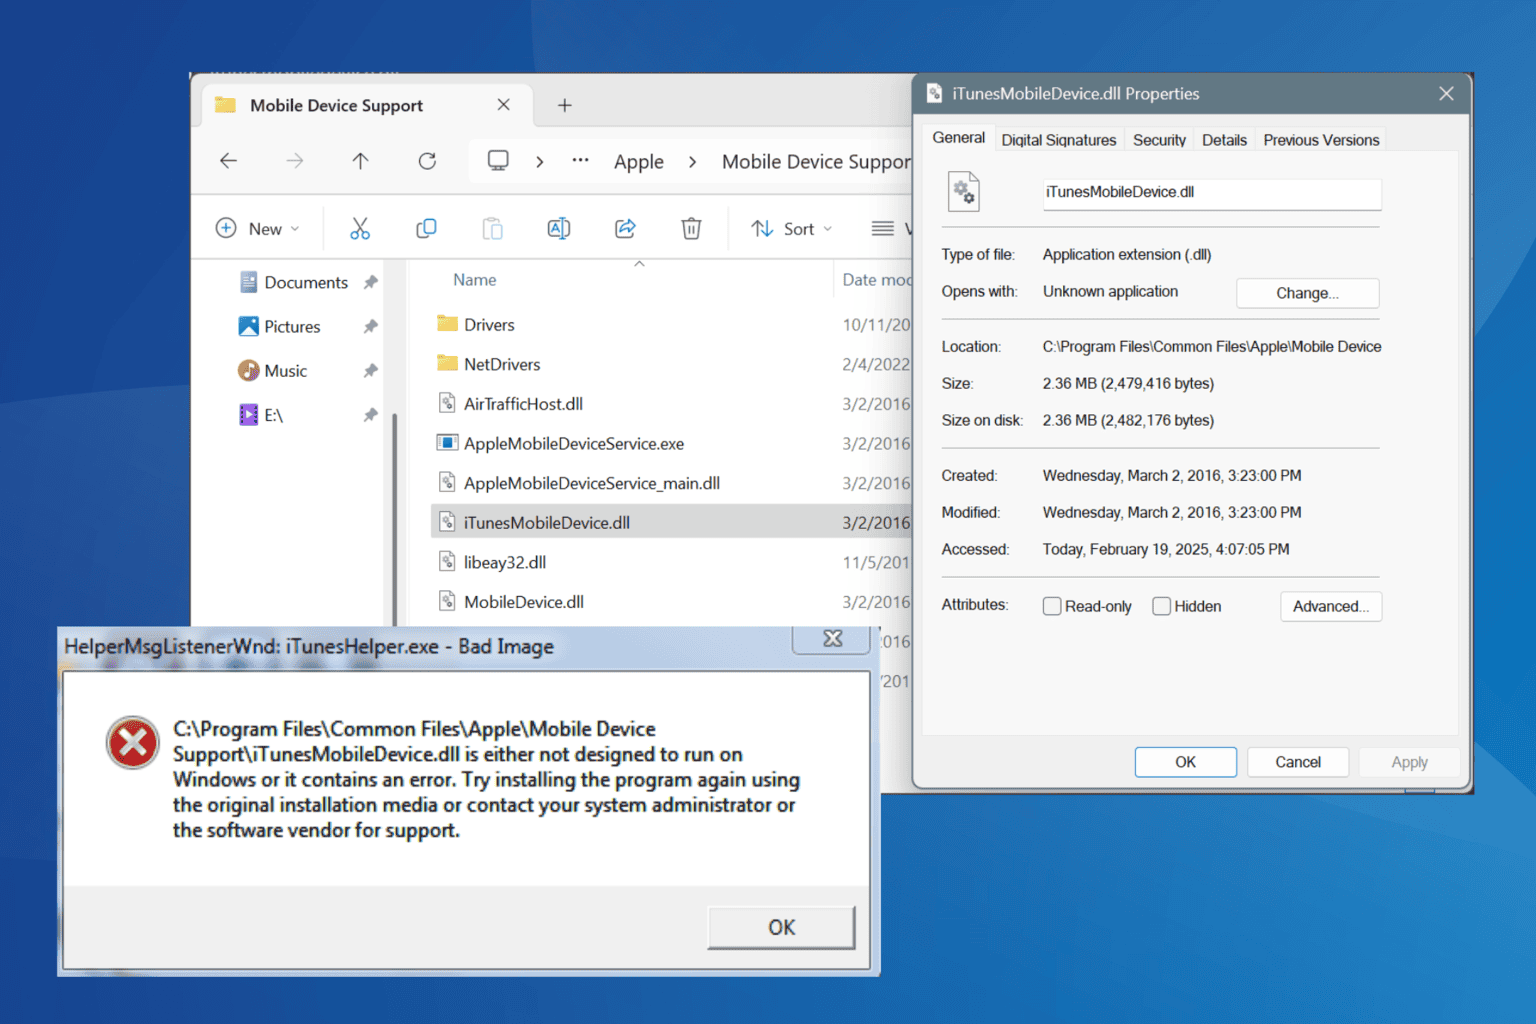Navigate up one folder level

360,161
